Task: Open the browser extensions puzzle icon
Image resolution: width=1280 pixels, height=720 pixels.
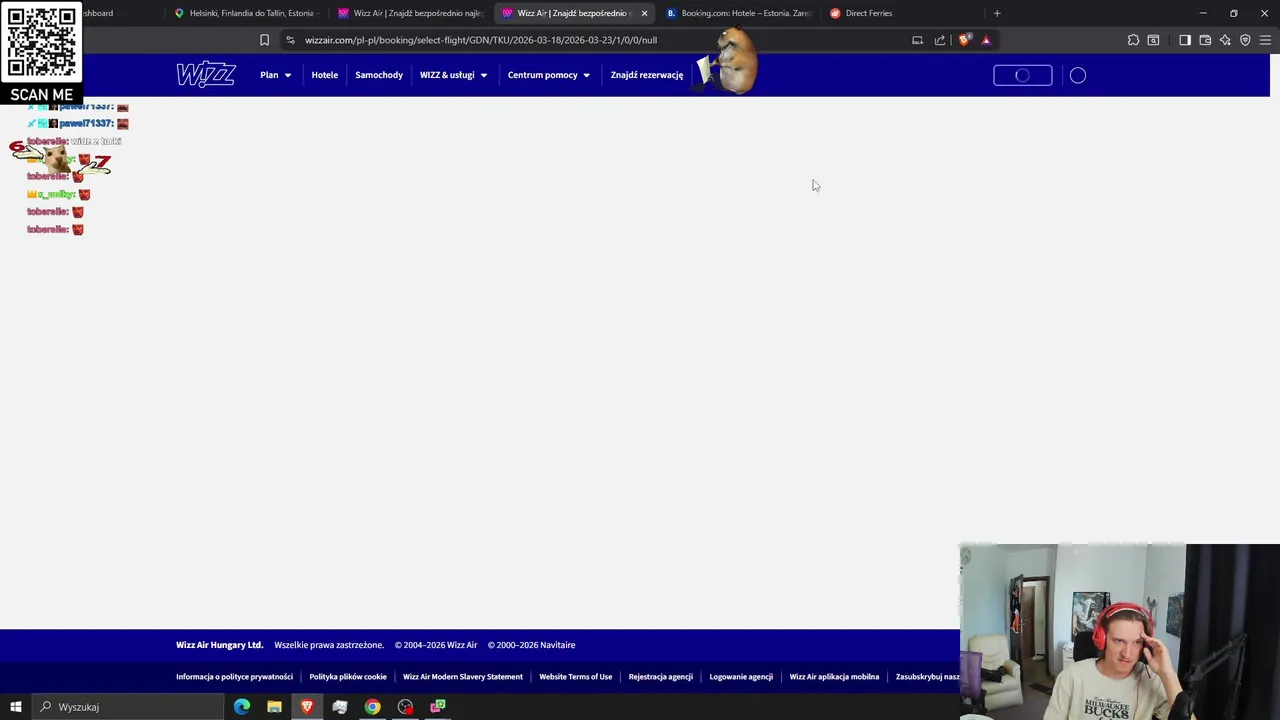Action: 1133,40
